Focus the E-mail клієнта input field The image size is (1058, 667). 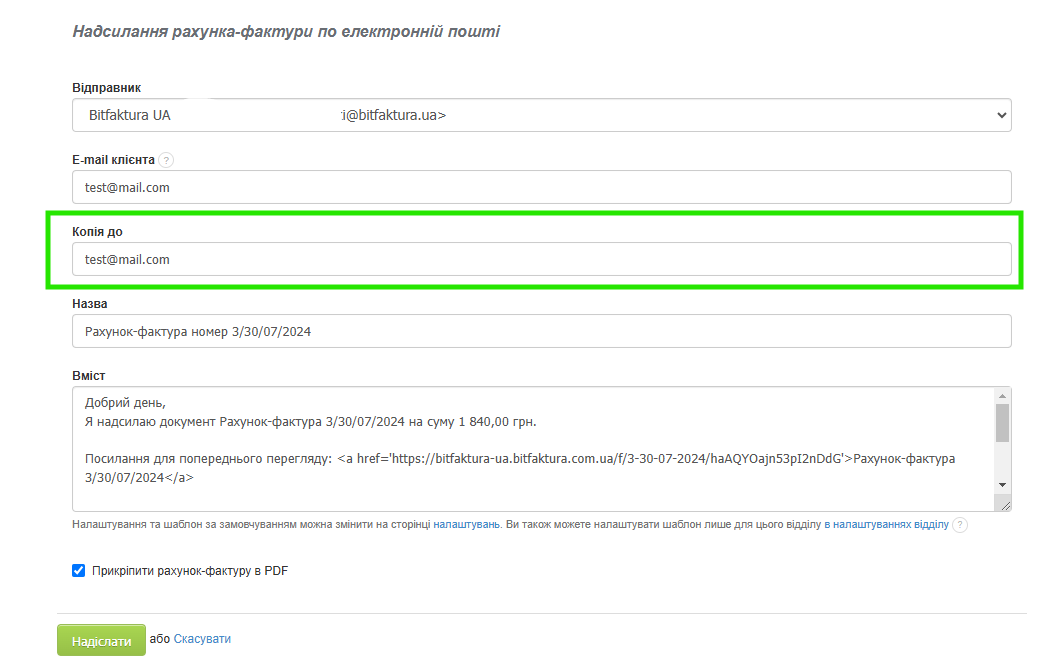[x=541, y=187]
